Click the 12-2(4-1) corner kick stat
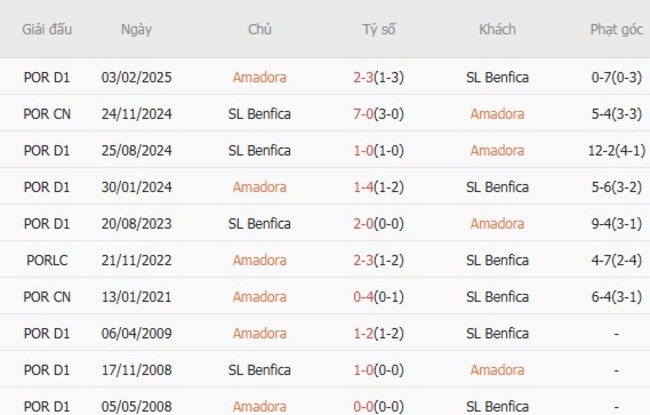Viewport: 650px width, 415px height. tap(617, 151)
